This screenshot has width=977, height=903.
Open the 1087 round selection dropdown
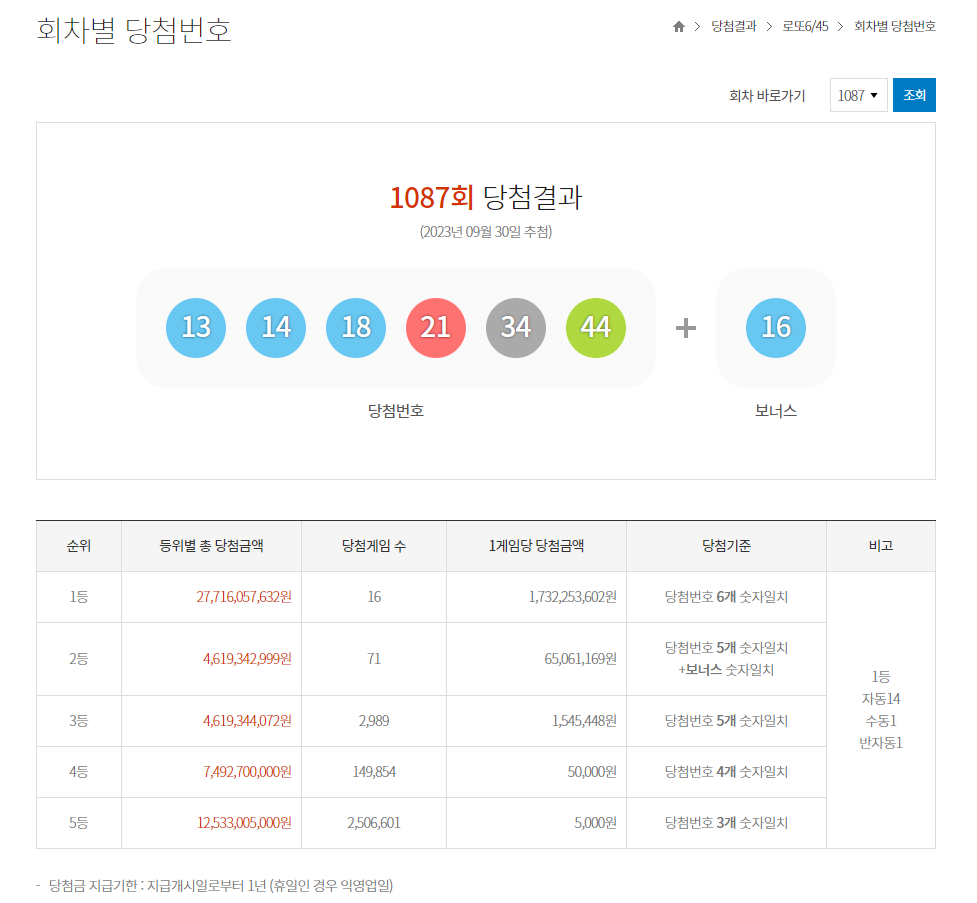point(858,95)
